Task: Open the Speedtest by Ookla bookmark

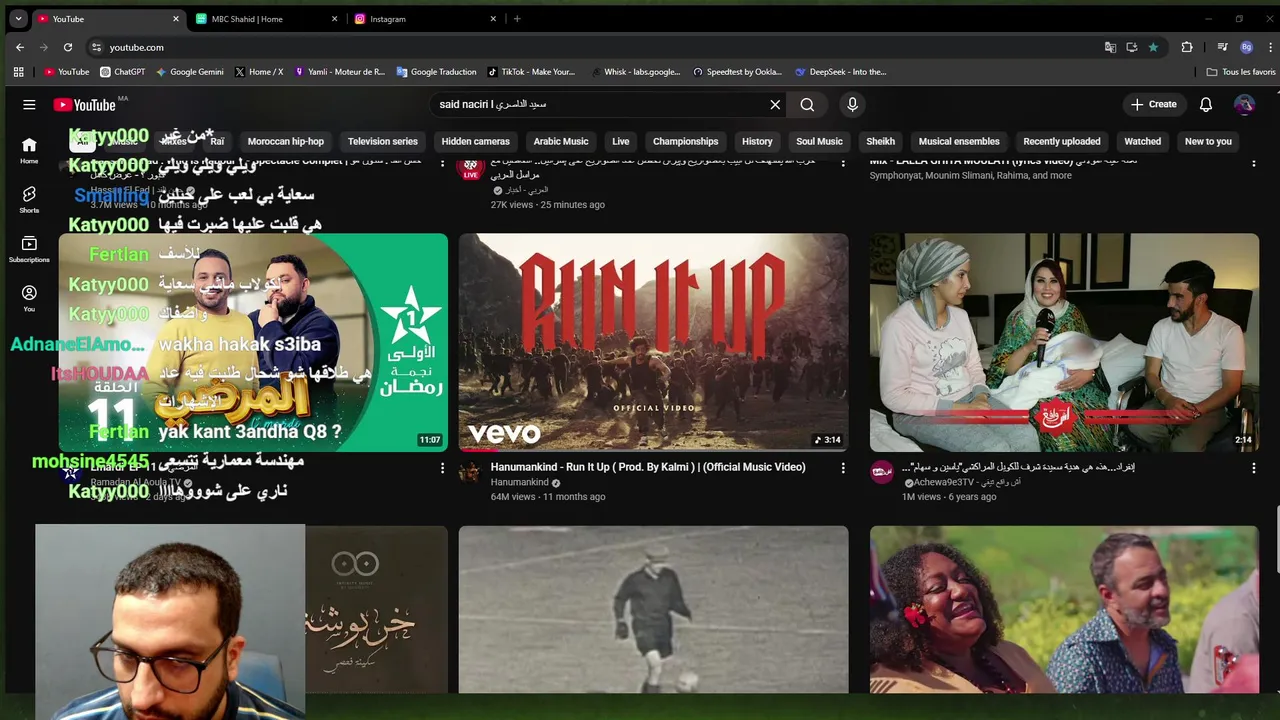Action: tap(737, 72)
